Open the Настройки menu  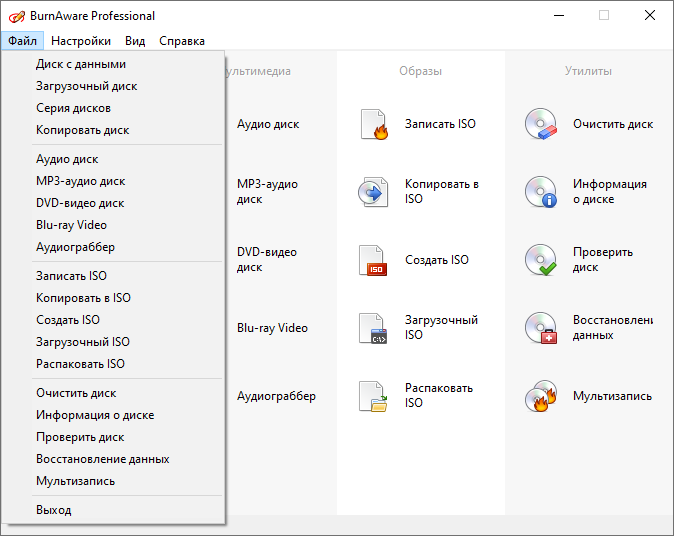(81, 41)
